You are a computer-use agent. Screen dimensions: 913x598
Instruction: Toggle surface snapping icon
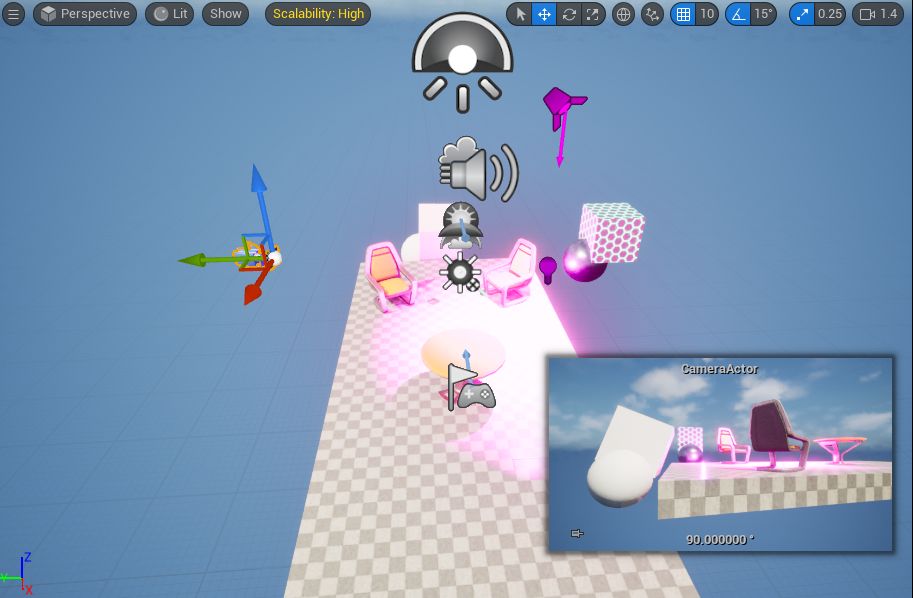point(652,14)
